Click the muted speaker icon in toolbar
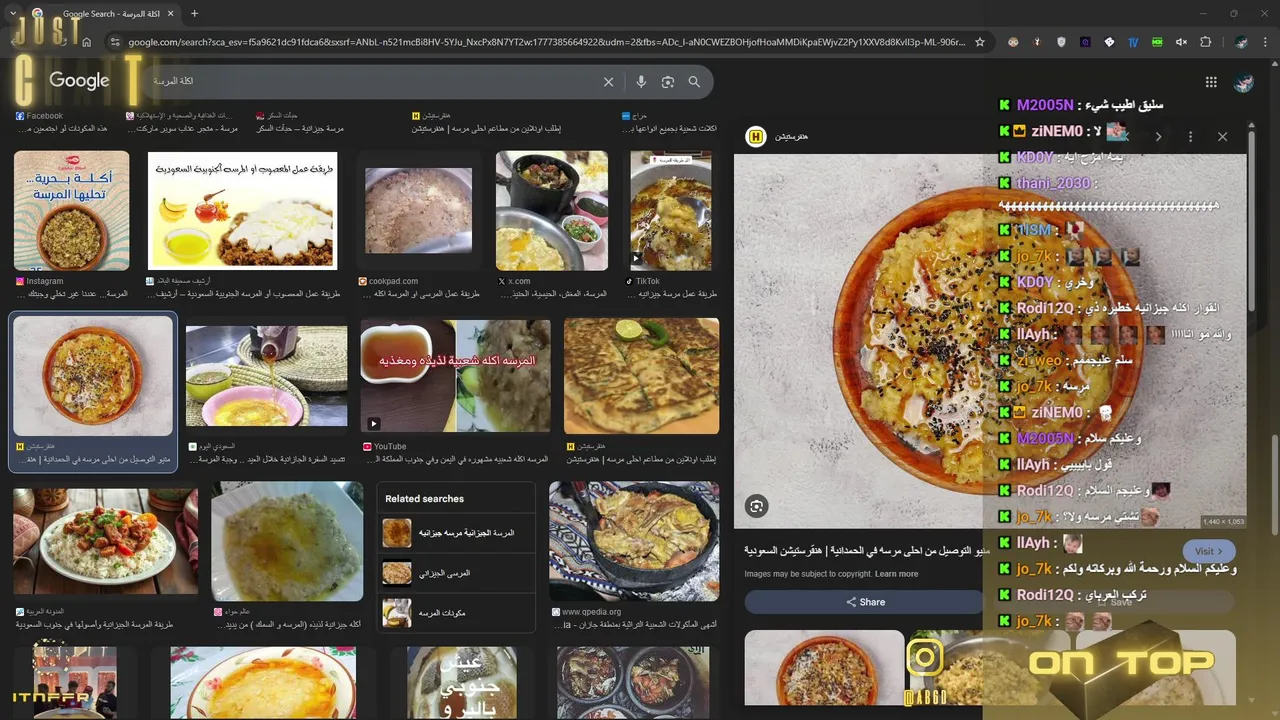This screenshot has width=1280, height=720. 1181,42
